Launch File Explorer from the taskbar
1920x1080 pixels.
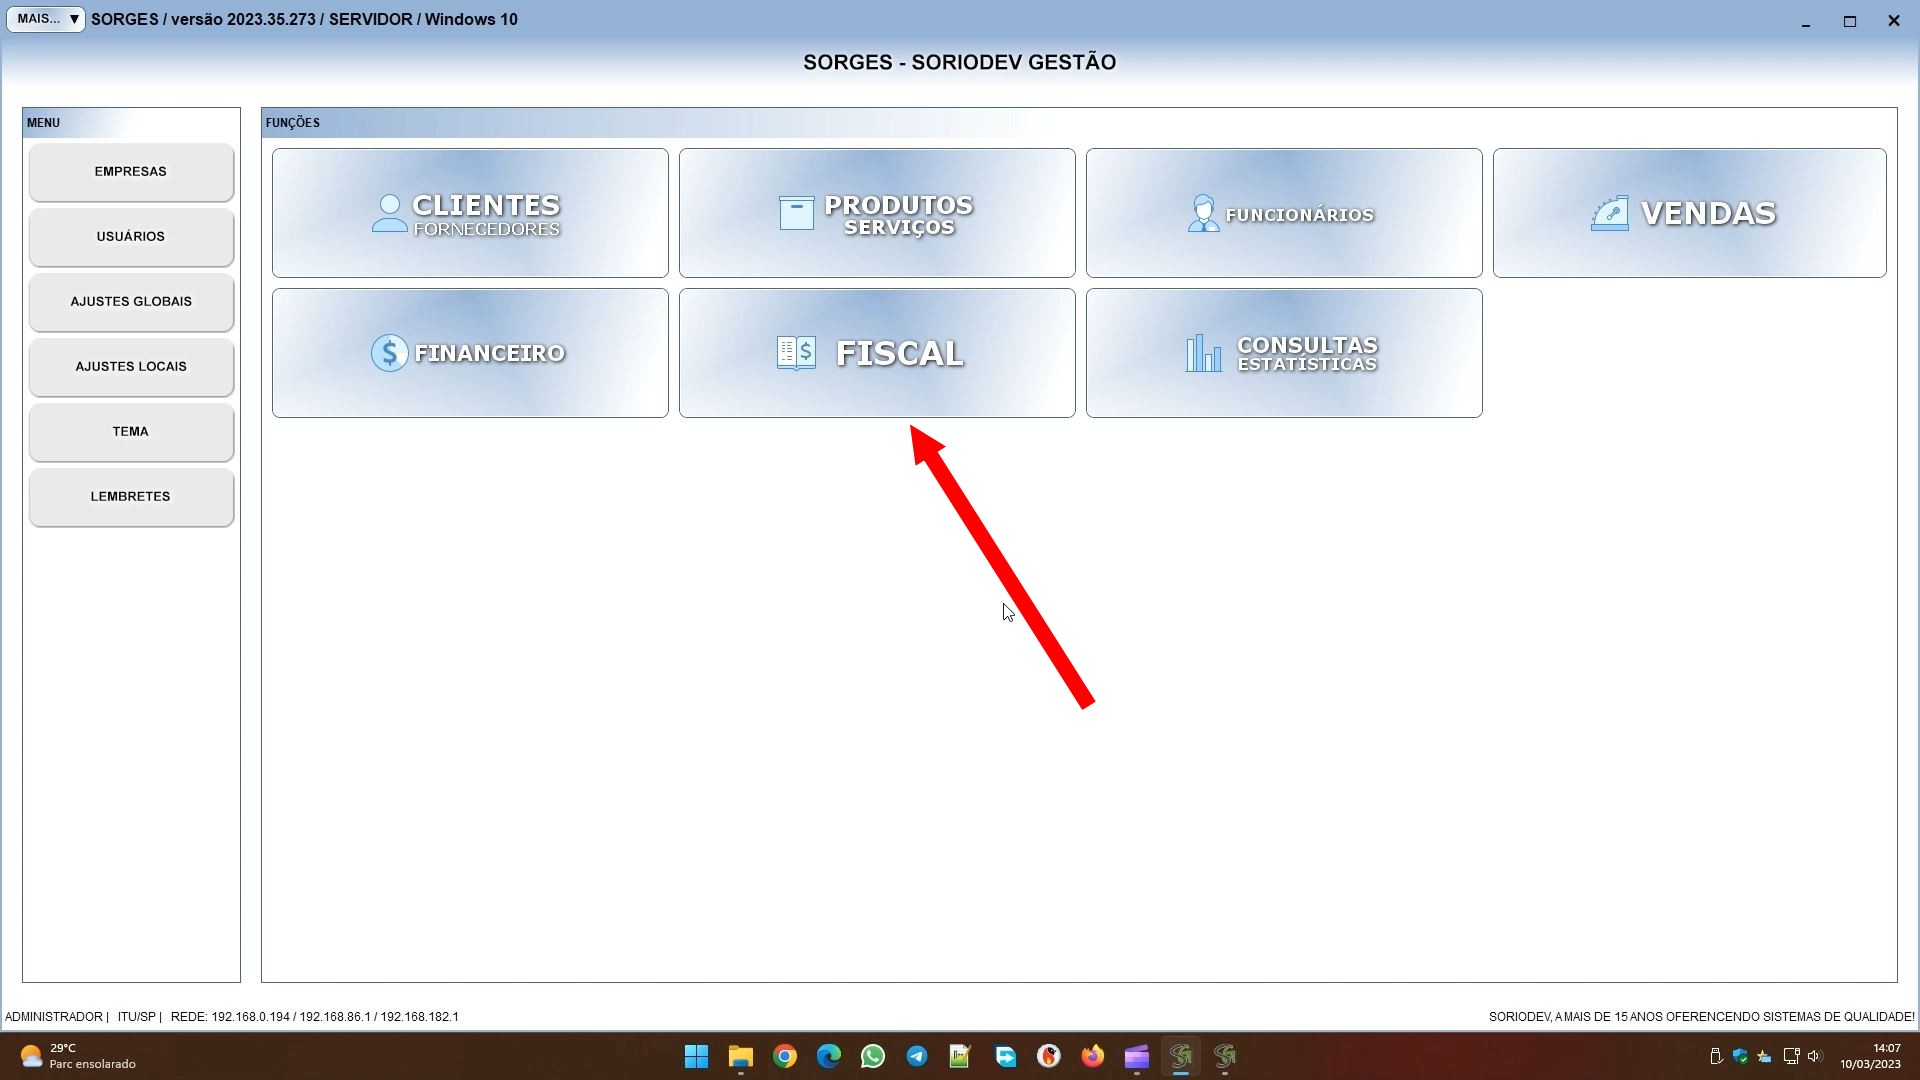point(741,1056)
